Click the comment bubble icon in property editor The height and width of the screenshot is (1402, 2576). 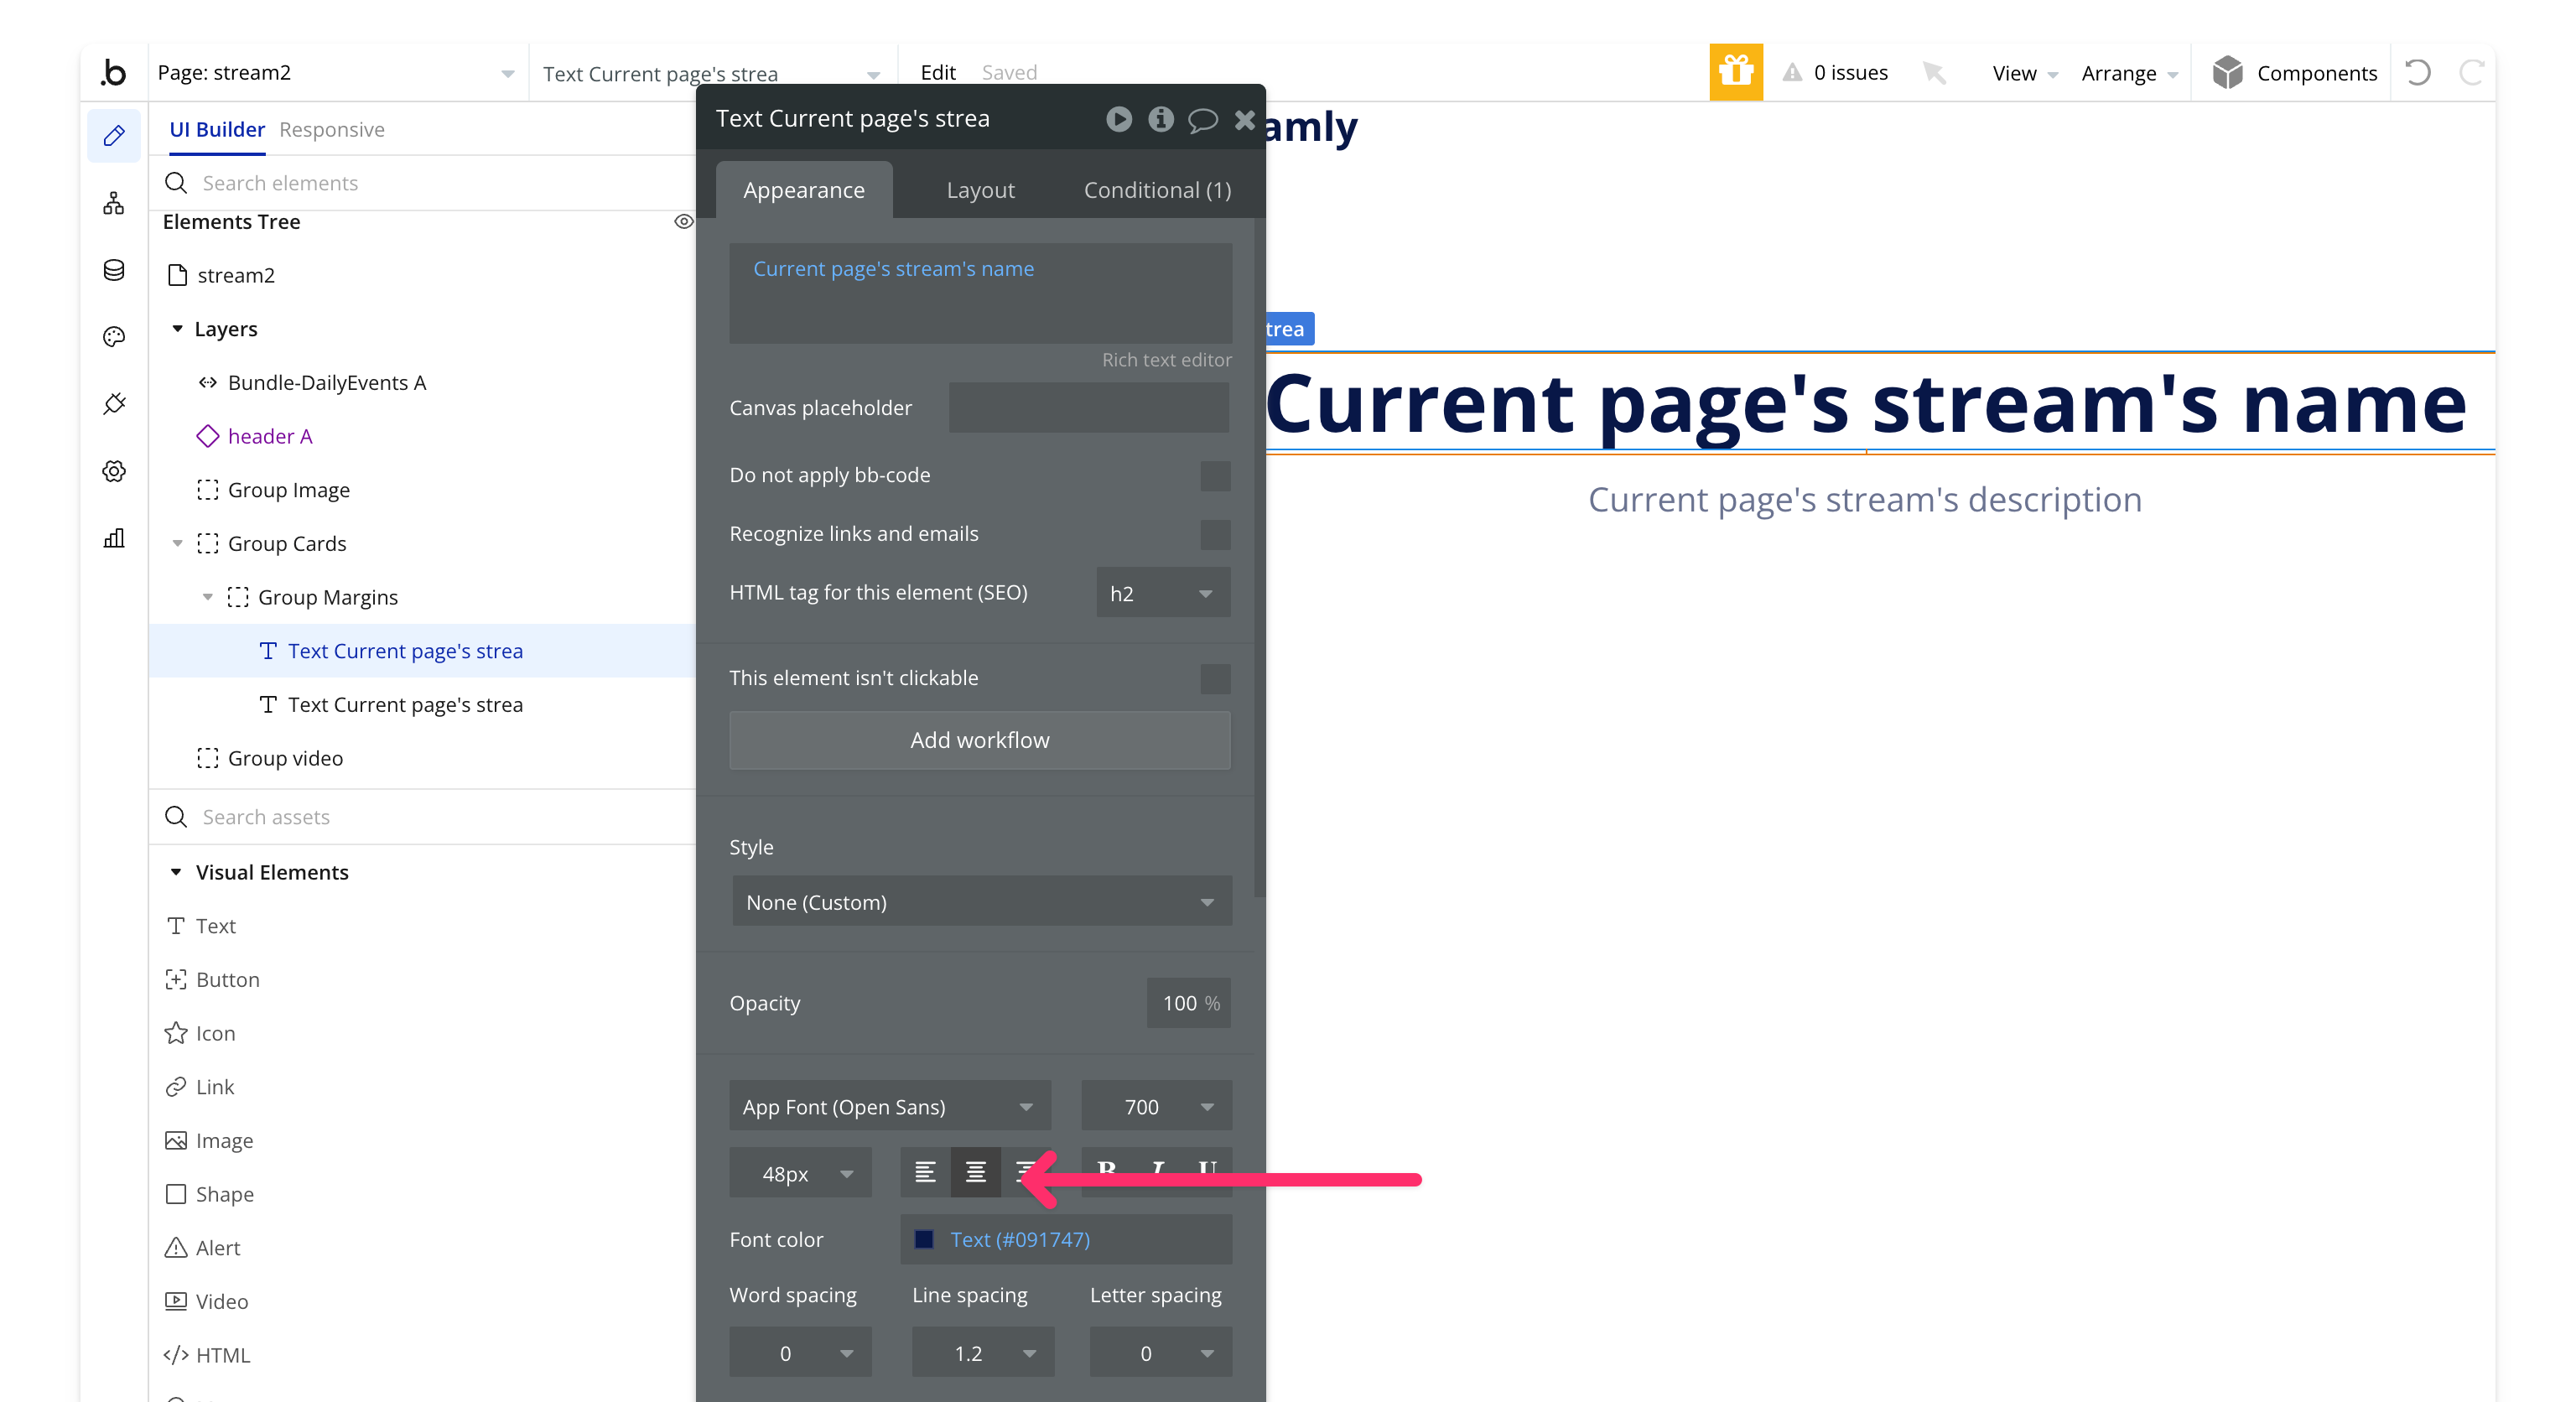coord(1202,119)
